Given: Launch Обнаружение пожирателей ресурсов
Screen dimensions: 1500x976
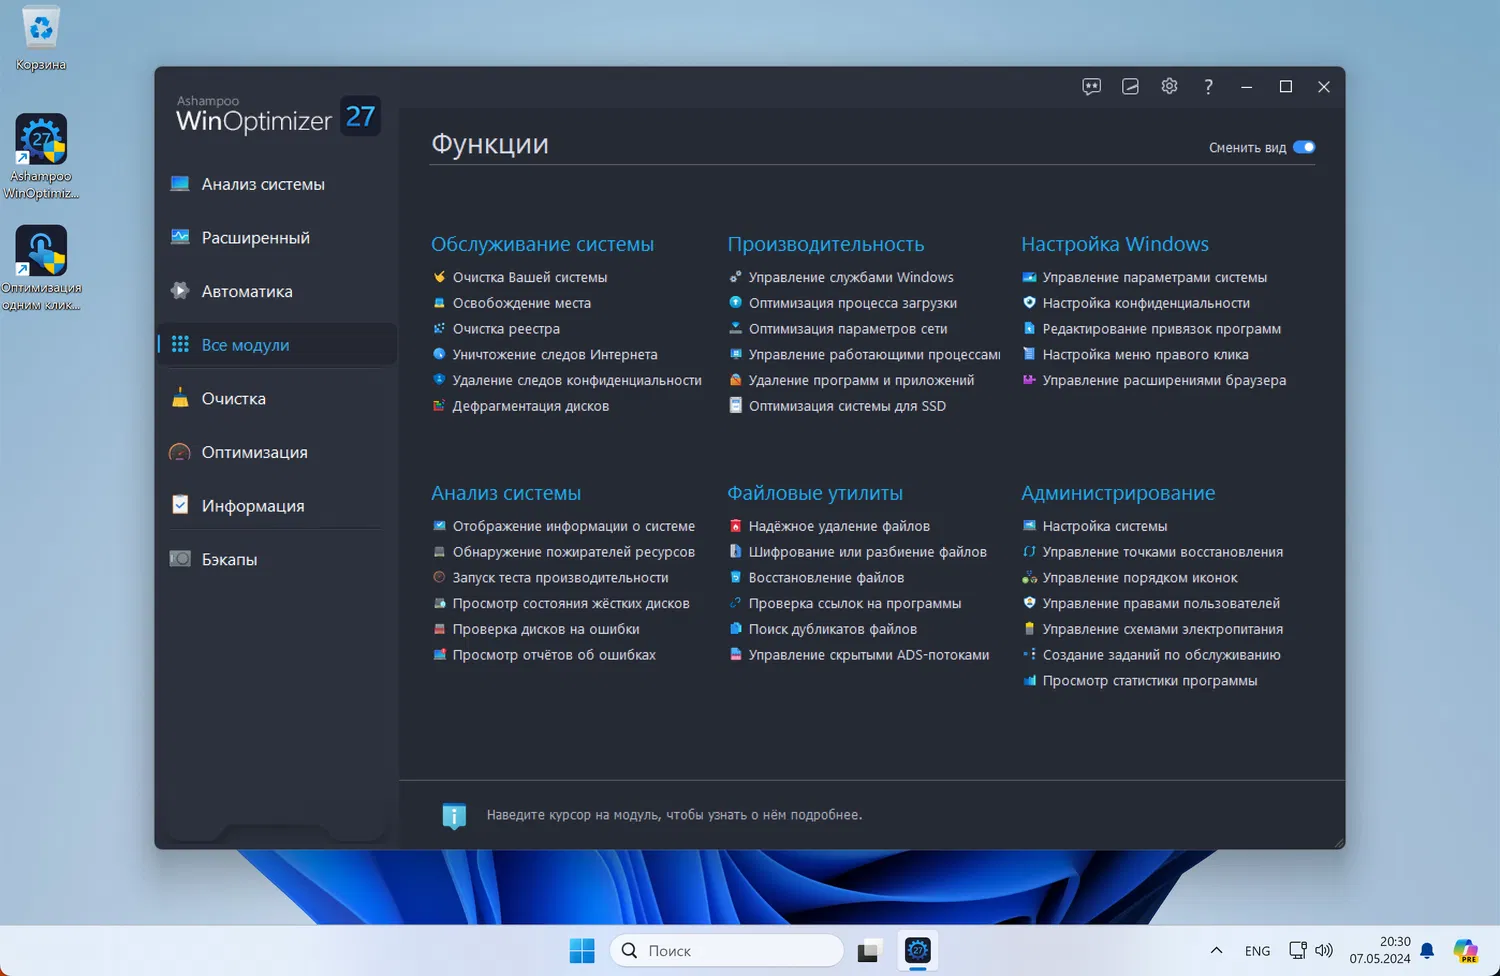Looking at the screenshot, I should point(573,552).
